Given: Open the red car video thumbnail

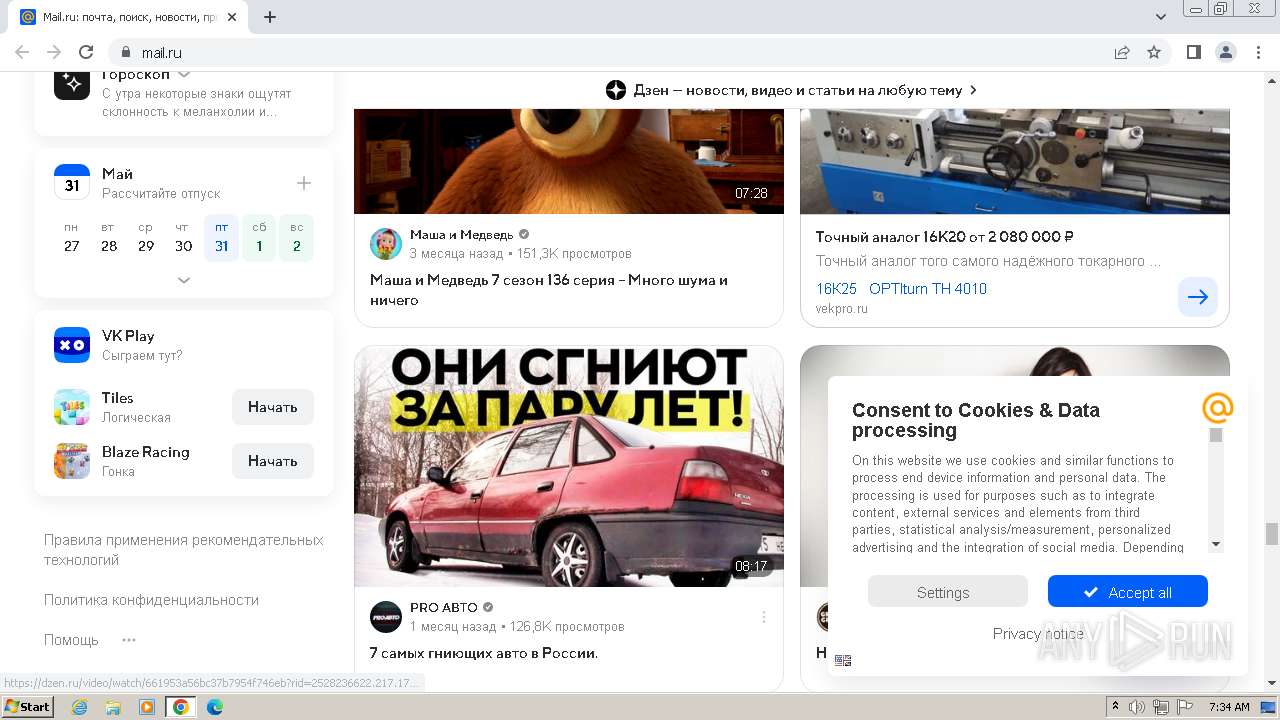Looking at the screenshot, I should pyautogui.click(x=569, y=466).
